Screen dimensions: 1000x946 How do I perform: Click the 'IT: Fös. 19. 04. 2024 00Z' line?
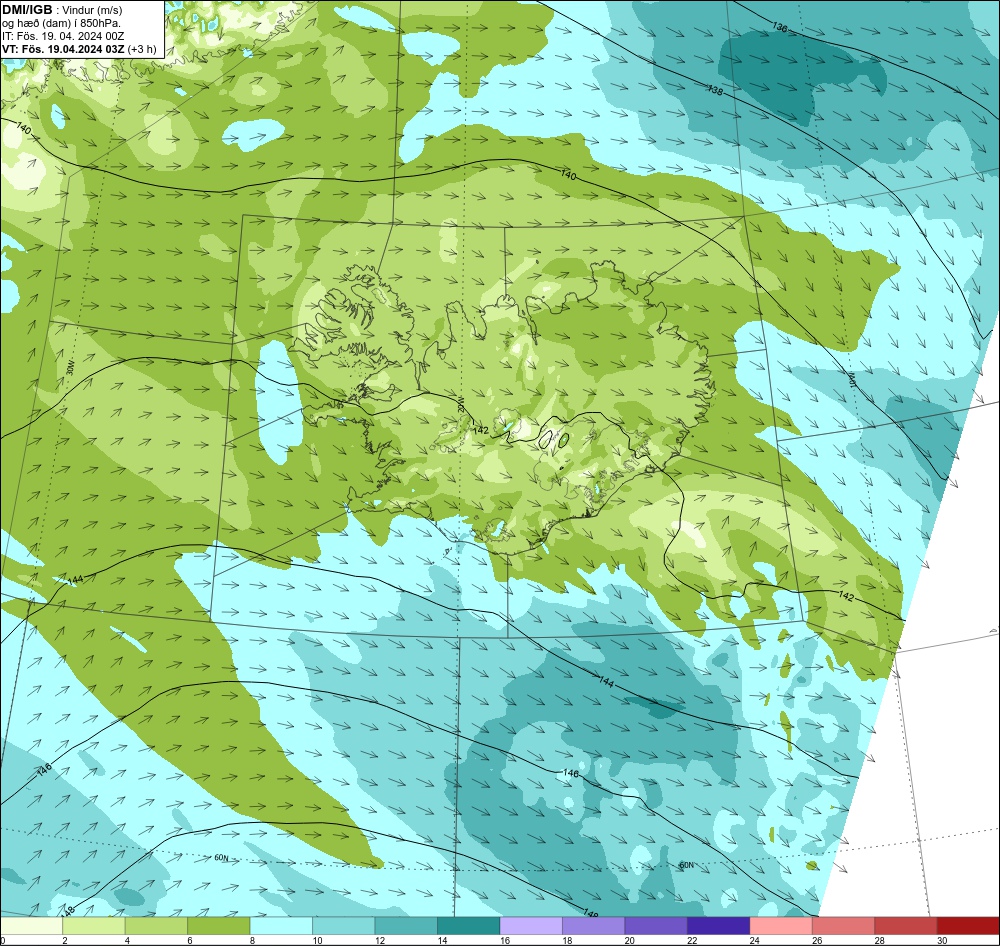[x=63, y=36]
